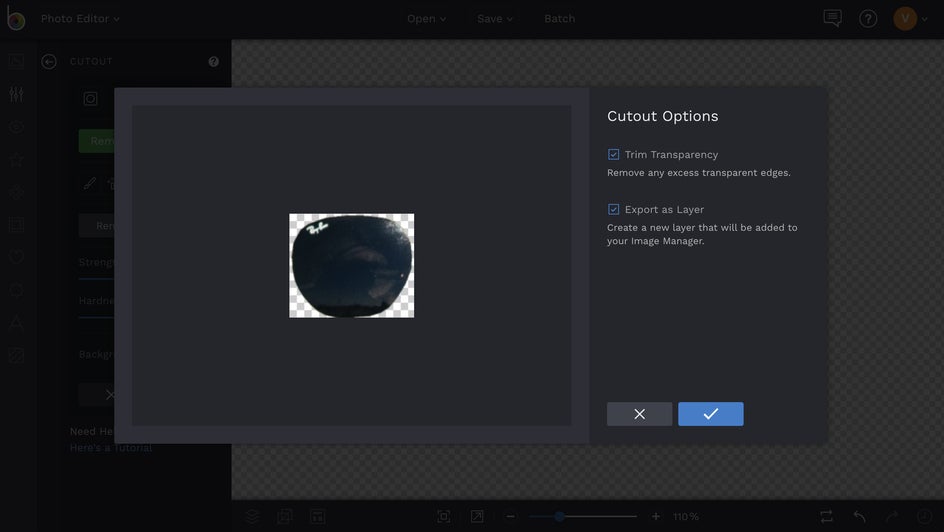The width and height of the screenshot is (944, 532).
Task: Open the Image Manager sidebar icon
Action: (x=16, y=61)
